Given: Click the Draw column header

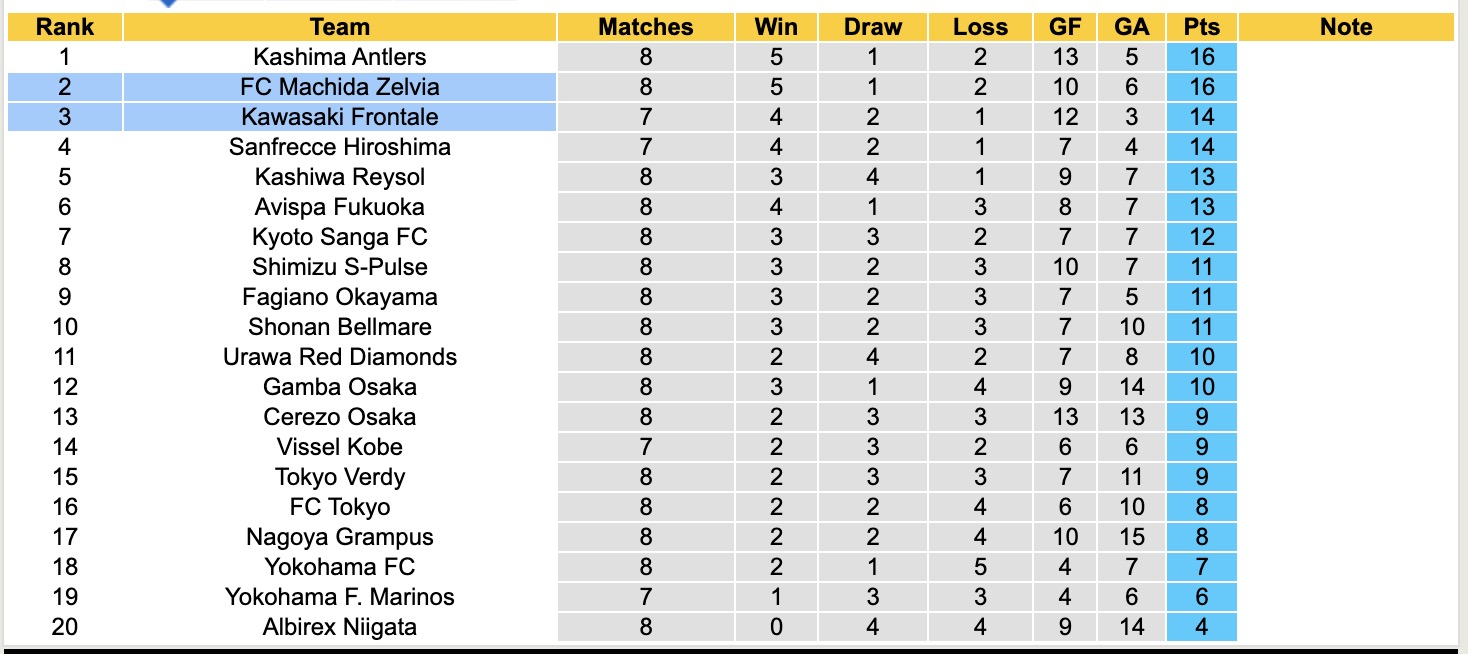Looking at the screenshot, I should [x=872, y=27].
